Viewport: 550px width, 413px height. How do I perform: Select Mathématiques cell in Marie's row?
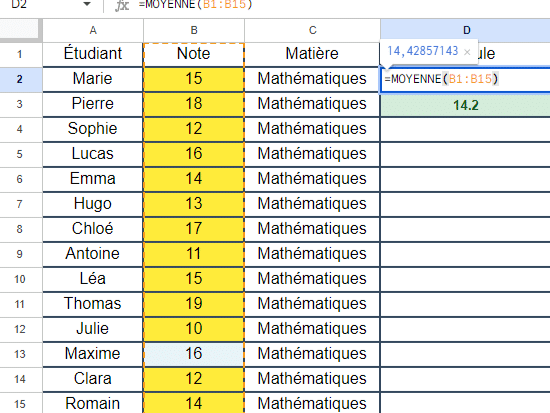pyautogui.click(x=312, y=79)
